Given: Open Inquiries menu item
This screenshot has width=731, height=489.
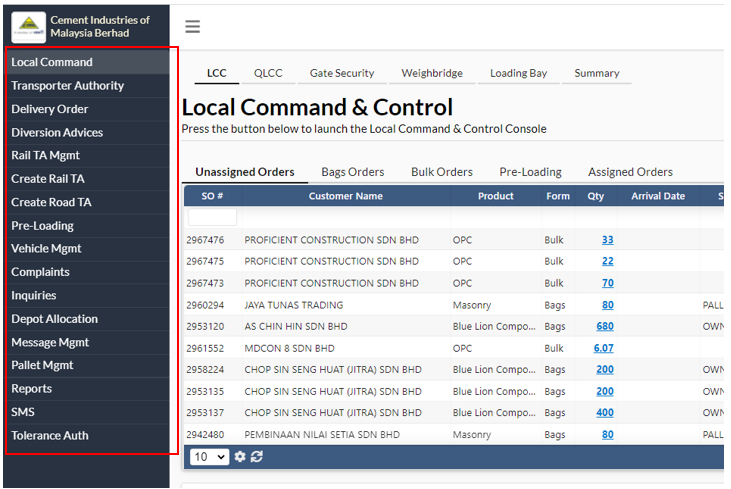Looking at the screenshot, I should coord(87,296).
